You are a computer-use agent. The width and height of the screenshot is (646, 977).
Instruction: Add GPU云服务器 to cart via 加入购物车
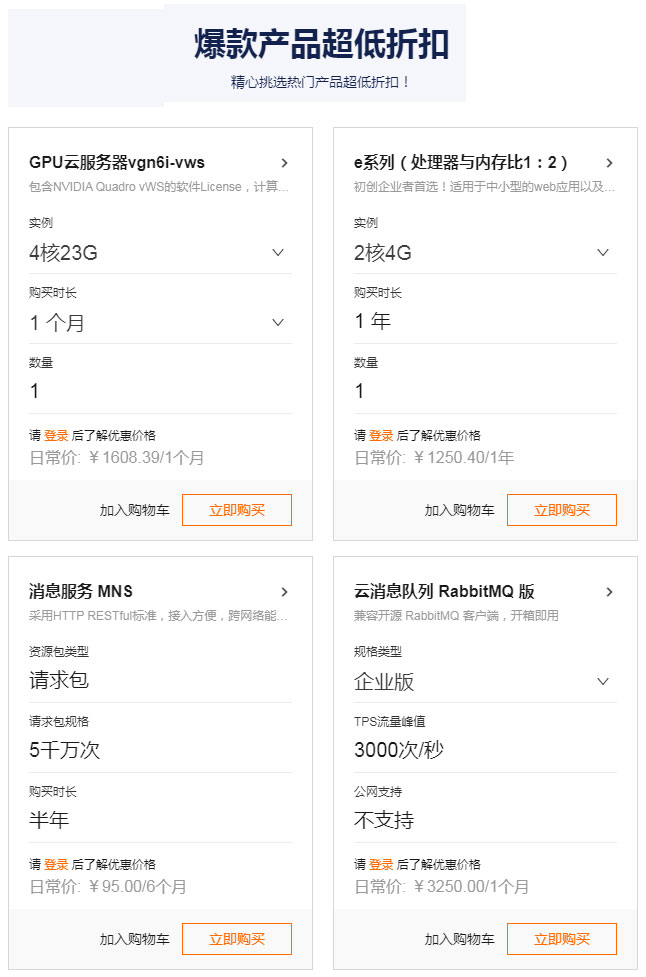click(x=135, y=510)
